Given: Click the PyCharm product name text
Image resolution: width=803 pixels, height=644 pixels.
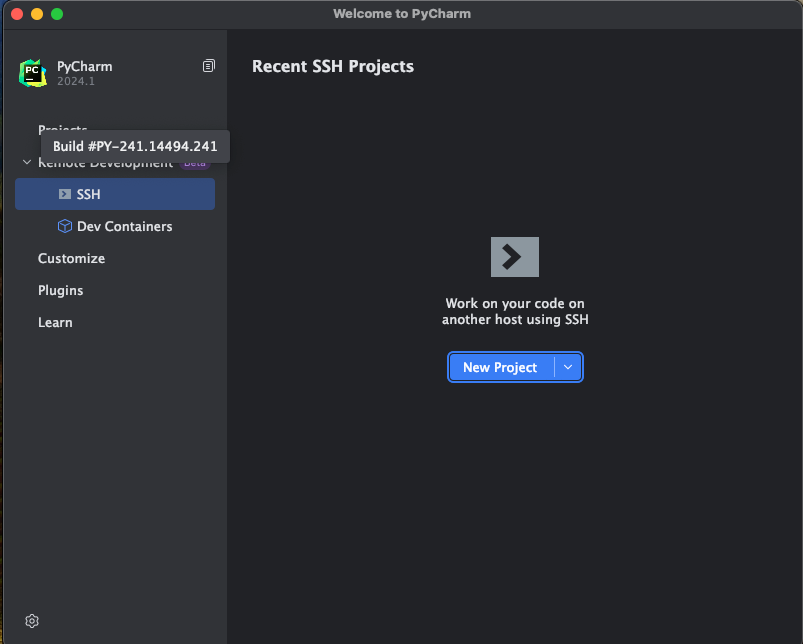Looking at the screenshot, I should (84, 67).
